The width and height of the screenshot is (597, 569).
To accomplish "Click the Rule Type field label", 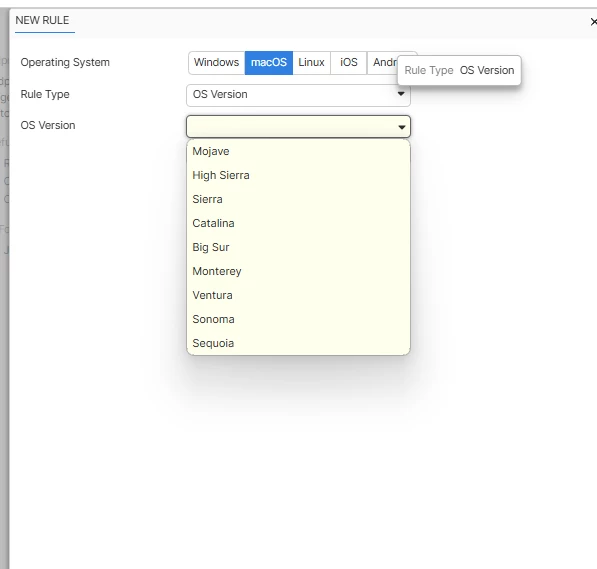I will (x=45, y=94).
